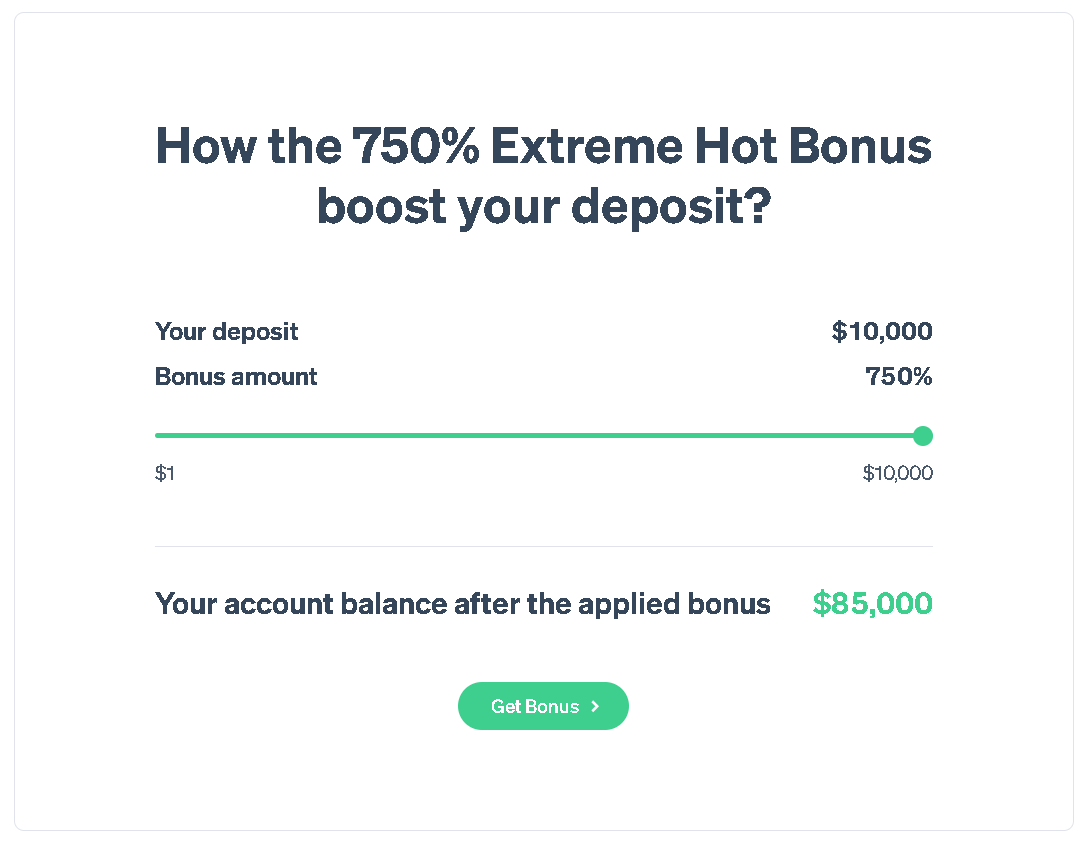Click "Extreme Hot Bonus" in the heading
The image size is (1087, 844).
click(x=711, y=147)
